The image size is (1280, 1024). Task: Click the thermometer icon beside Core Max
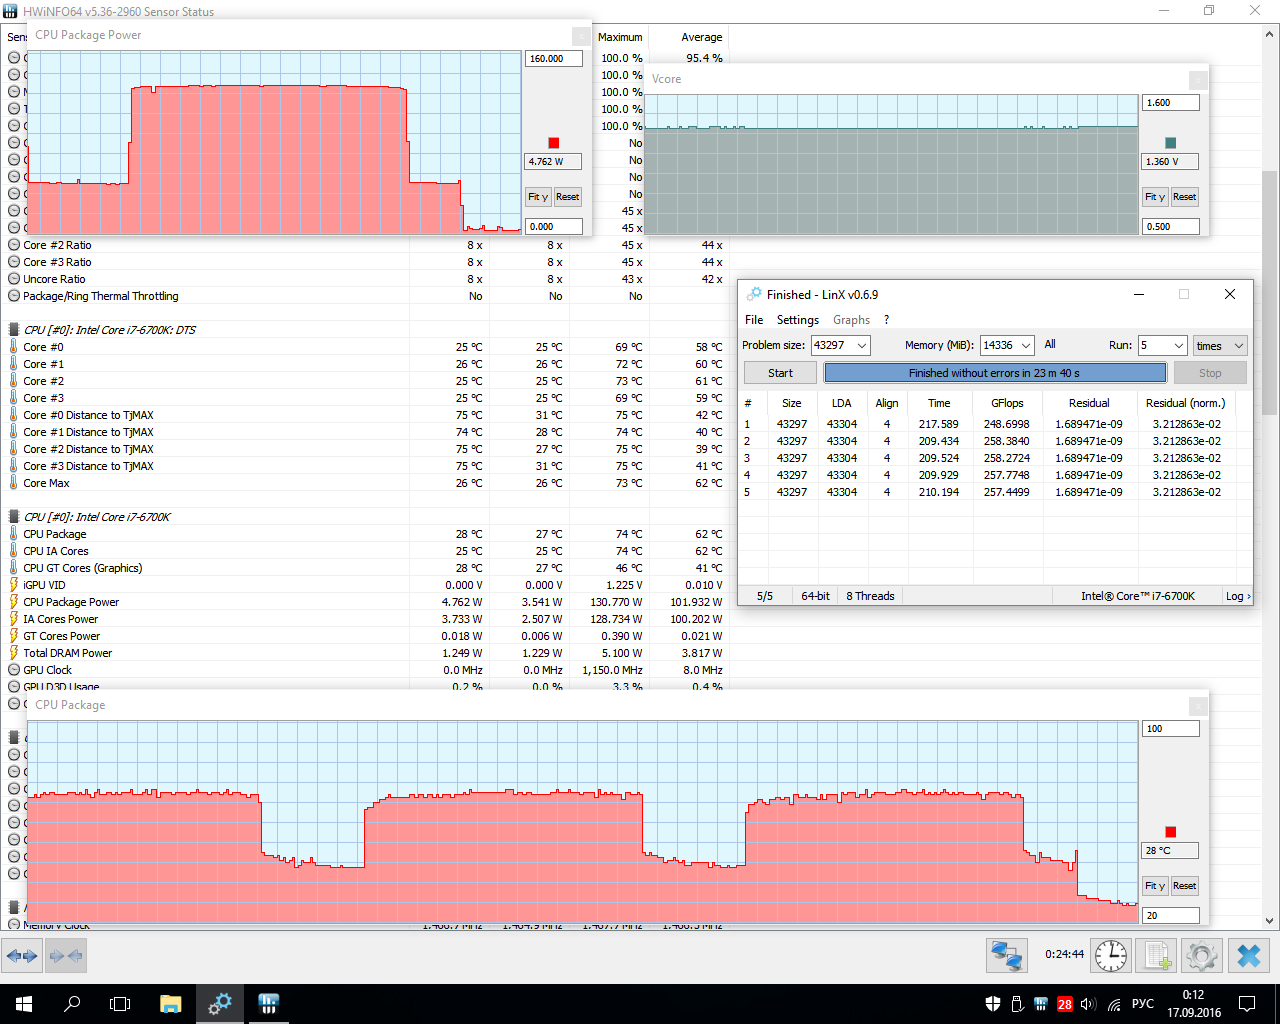(x=14, y=483)
